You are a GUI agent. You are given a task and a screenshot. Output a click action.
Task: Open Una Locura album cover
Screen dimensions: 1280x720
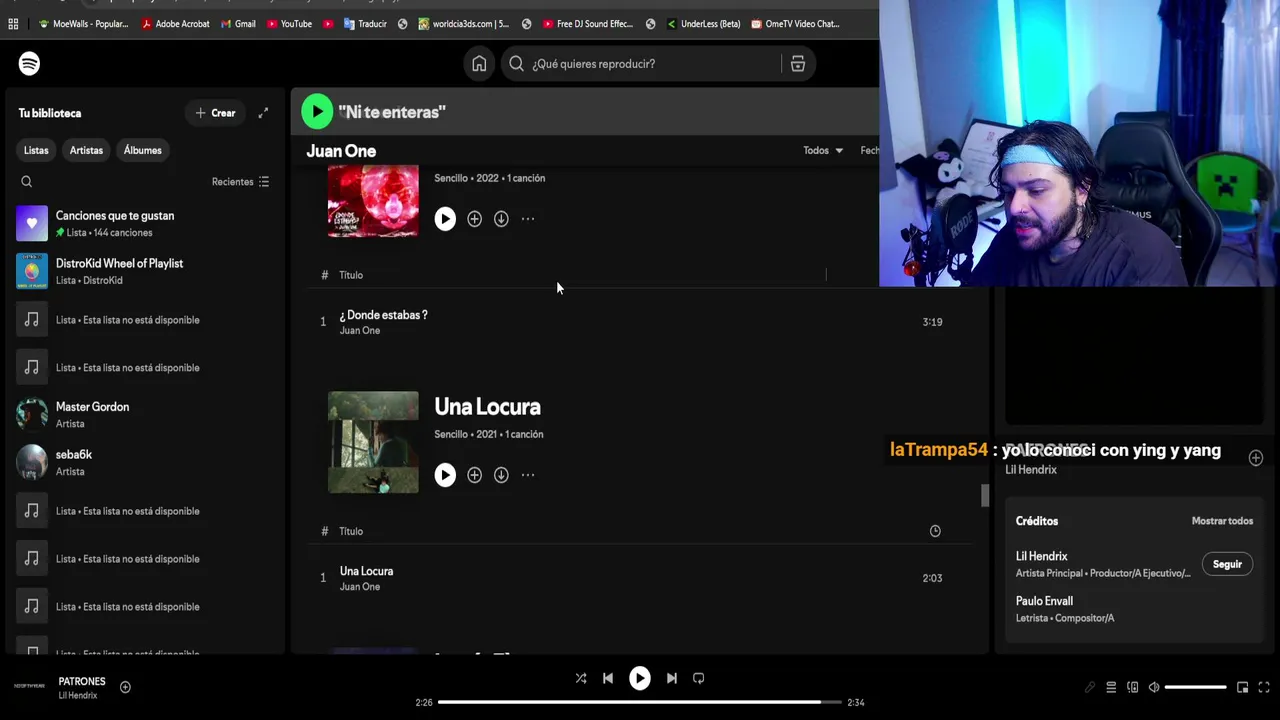click(x=373, y=442)
